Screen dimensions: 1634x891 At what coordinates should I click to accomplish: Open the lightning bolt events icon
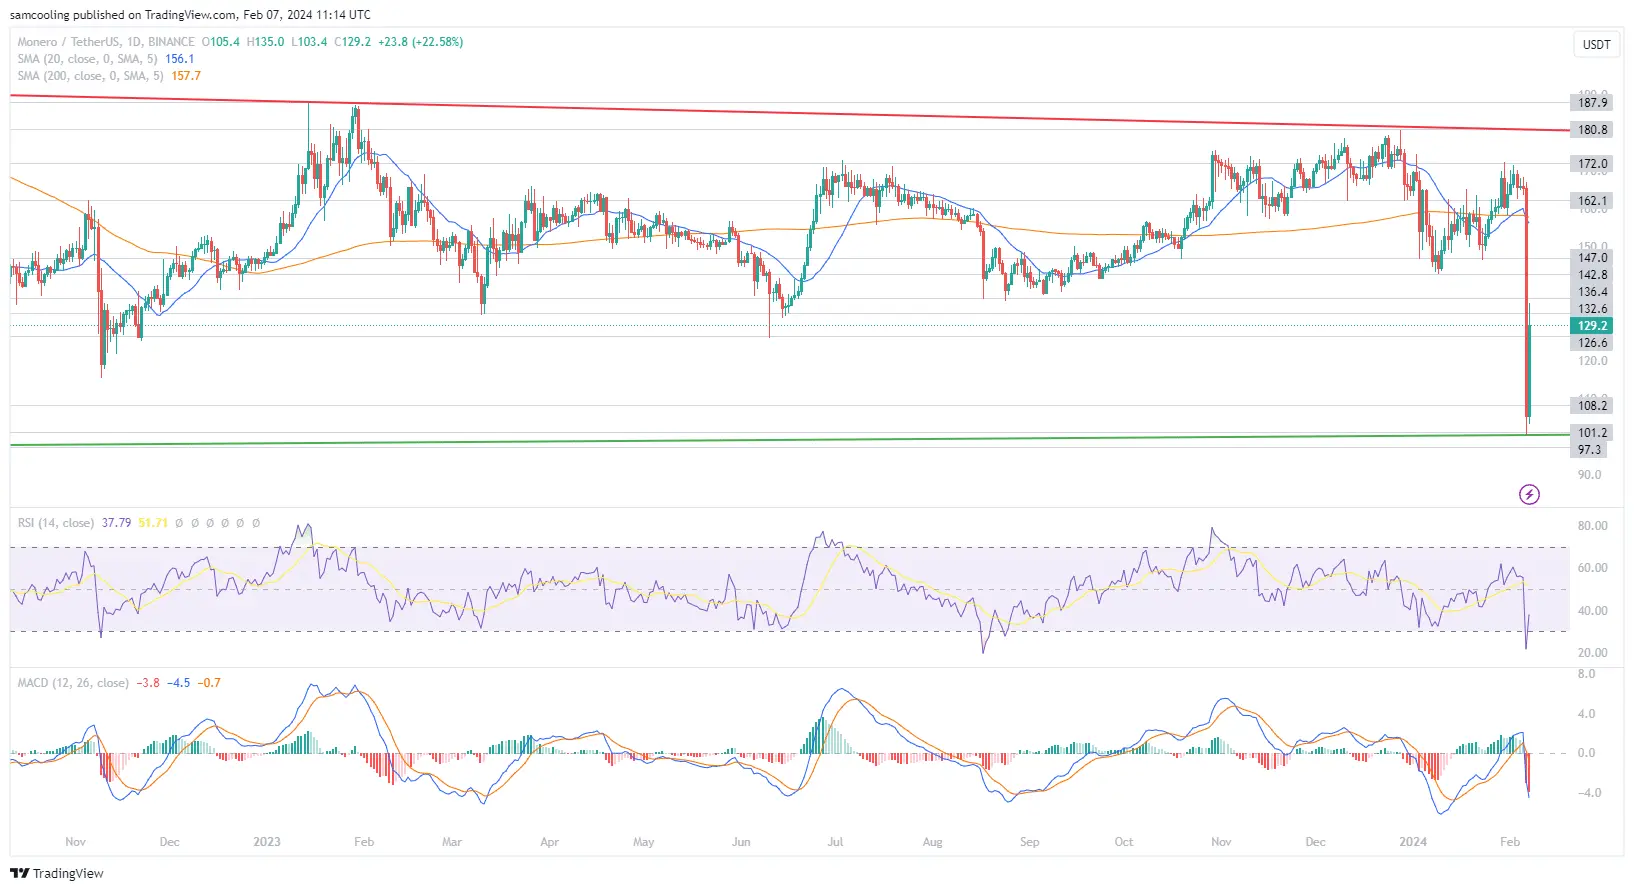(1529, 494)
